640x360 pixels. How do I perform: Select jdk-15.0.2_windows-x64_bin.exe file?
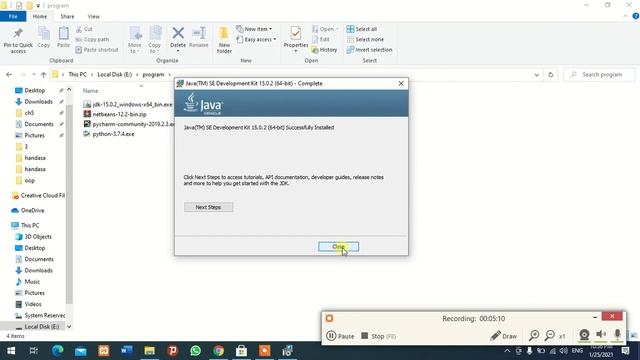[128, 104]
